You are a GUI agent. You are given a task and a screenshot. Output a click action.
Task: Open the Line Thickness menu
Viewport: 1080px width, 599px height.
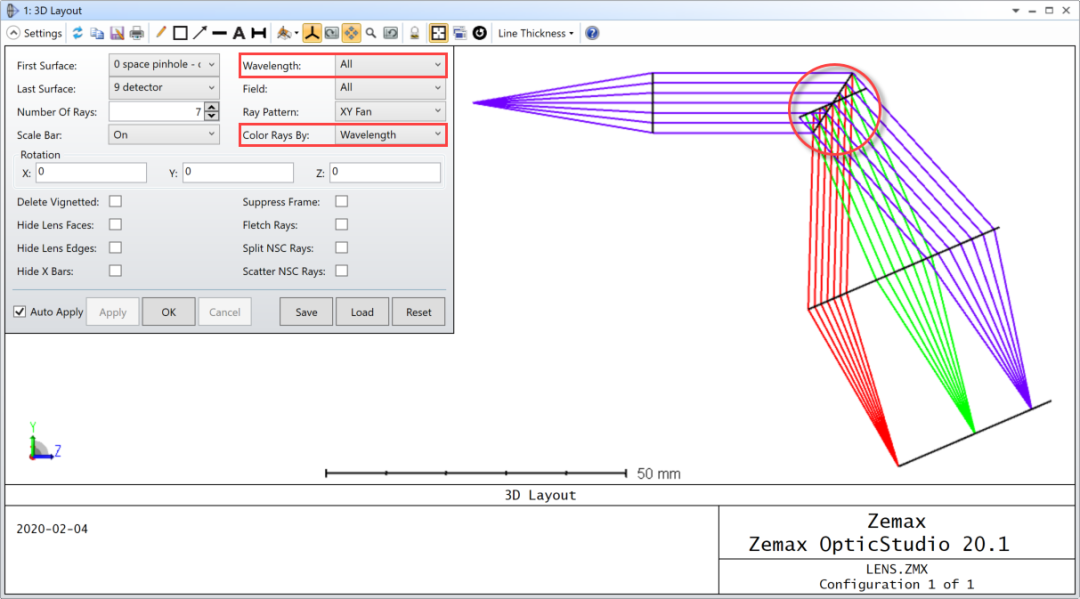click(536, 32)
